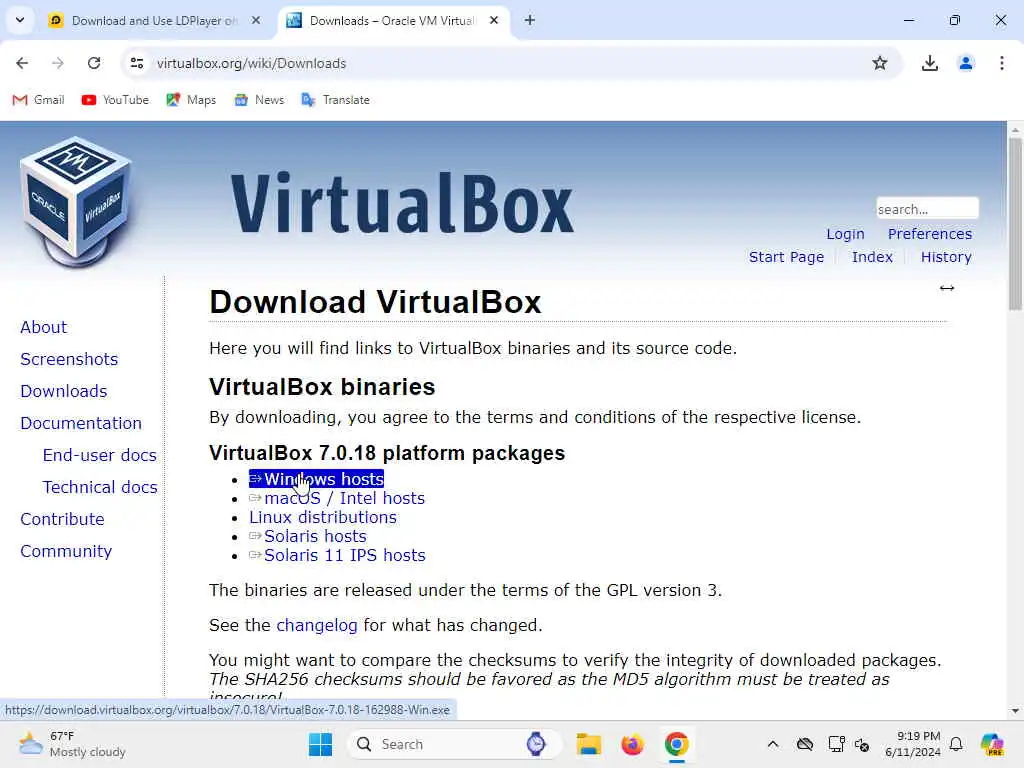Open the Linux distributions link
This screenshot has height=768, width=1024.
point(323,517)
